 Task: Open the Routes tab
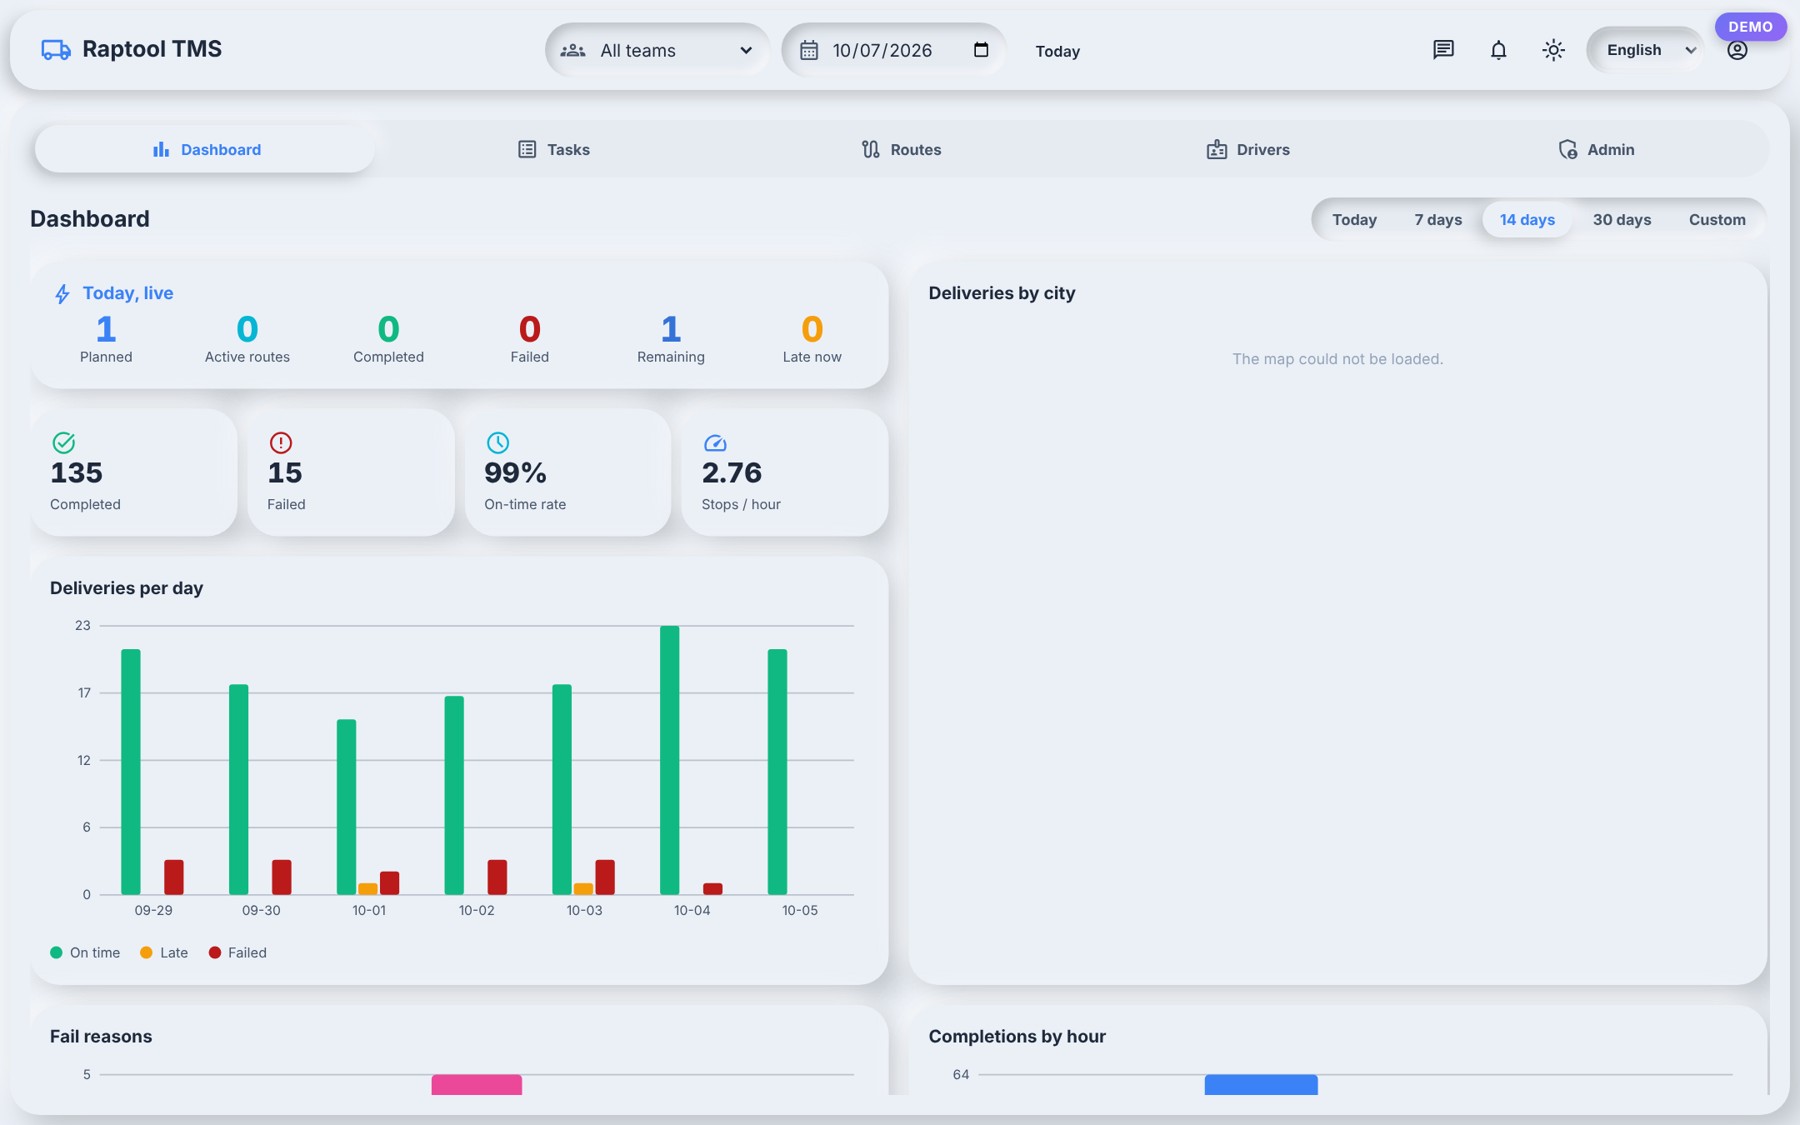pos(900,149)
